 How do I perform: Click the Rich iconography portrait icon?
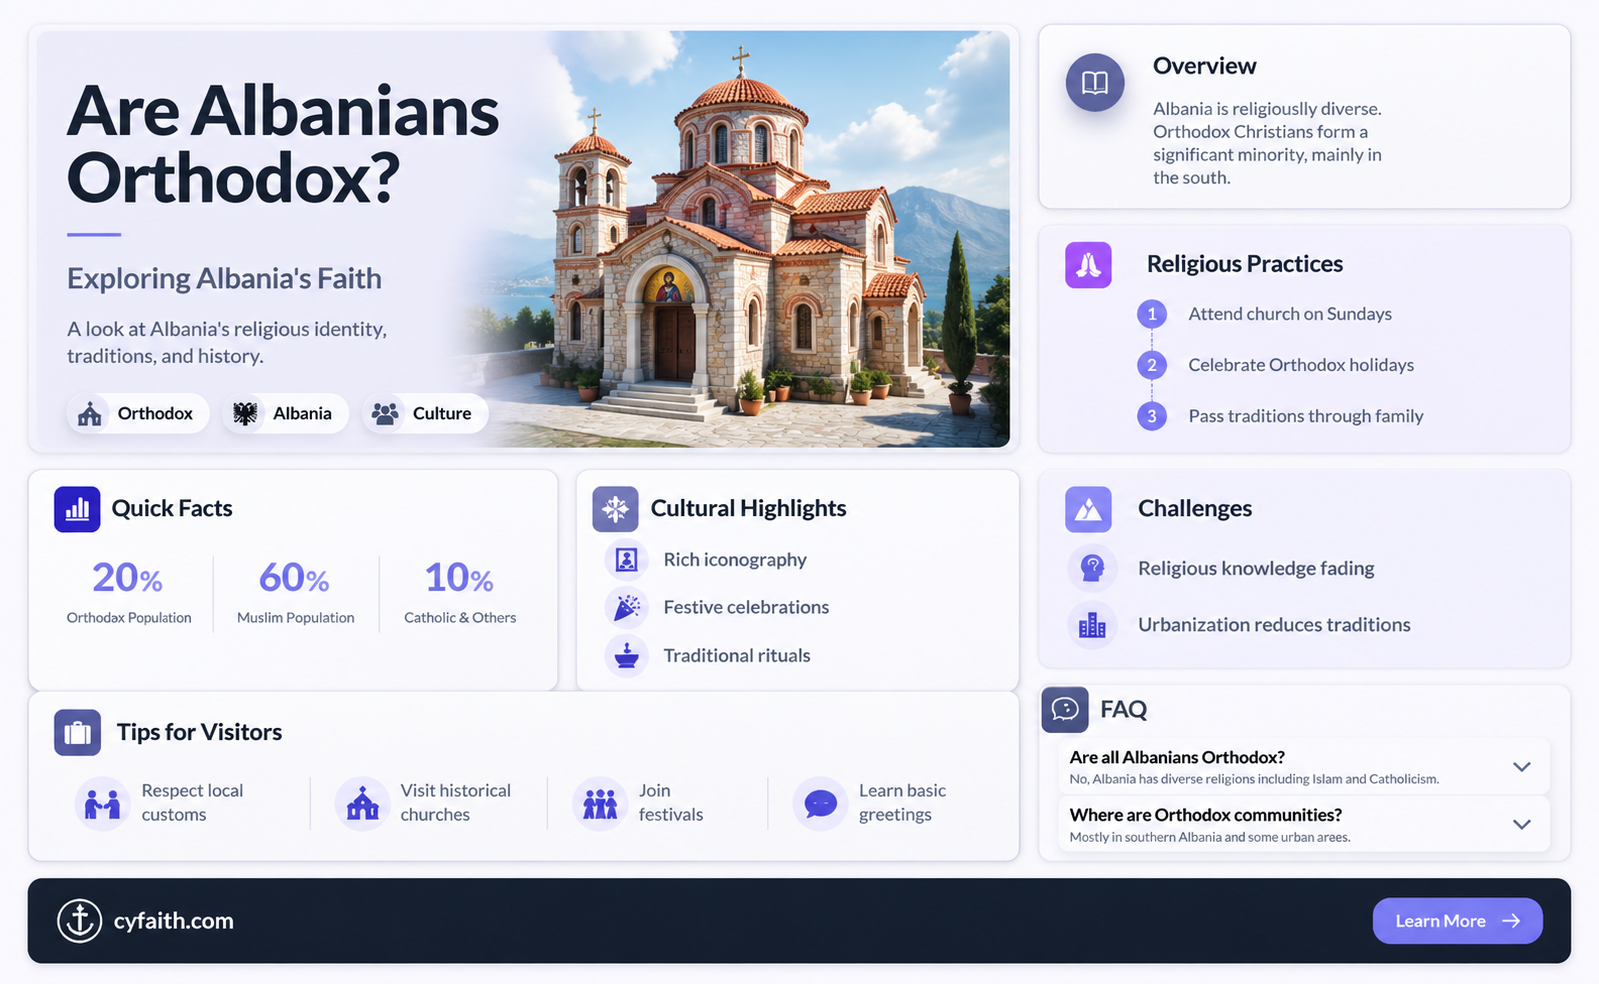click(627, 559)
